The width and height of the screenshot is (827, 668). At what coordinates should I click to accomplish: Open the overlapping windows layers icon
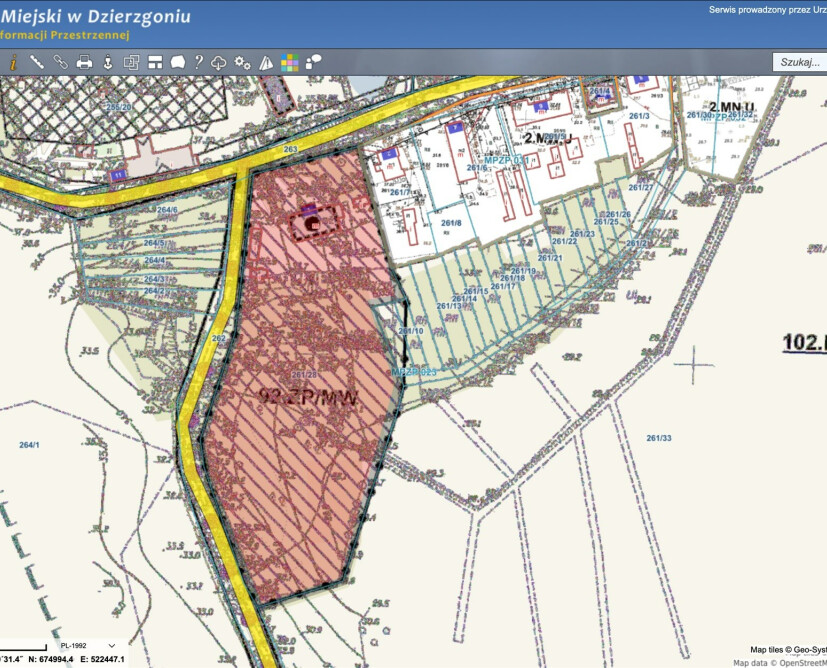point(131,62)
